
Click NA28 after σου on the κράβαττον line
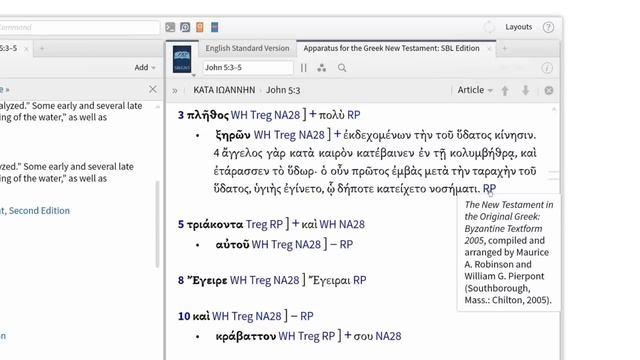click(388, 336)
